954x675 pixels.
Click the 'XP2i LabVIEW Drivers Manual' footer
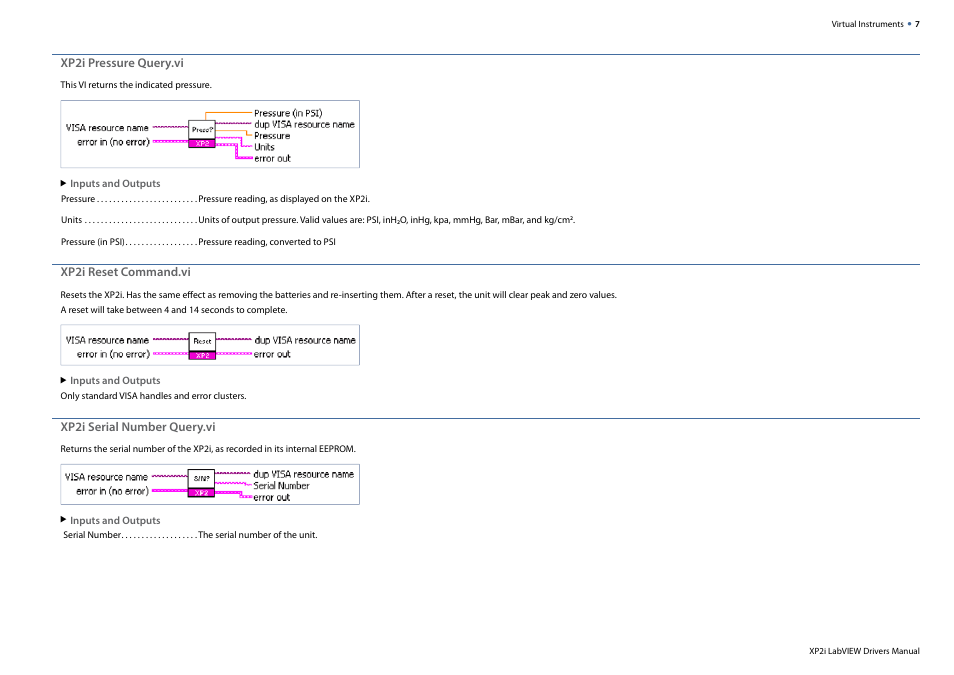click(864, 651)
